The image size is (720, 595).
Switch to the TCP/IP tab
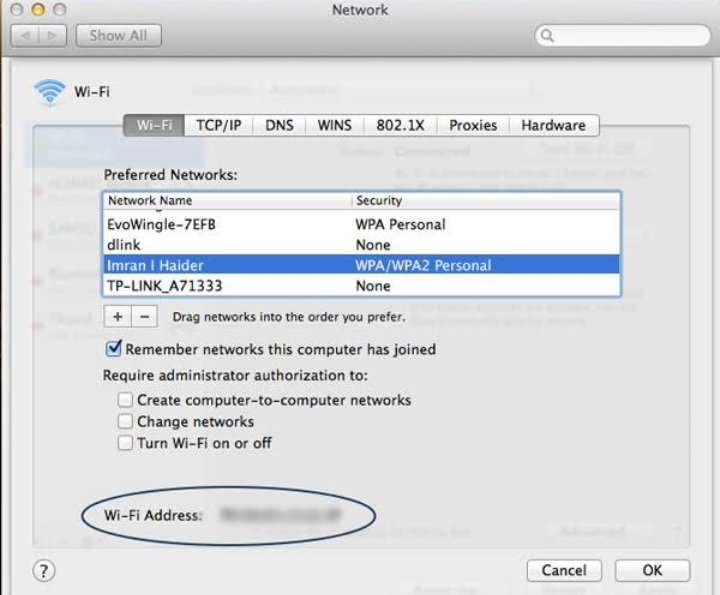coord(218,125)
